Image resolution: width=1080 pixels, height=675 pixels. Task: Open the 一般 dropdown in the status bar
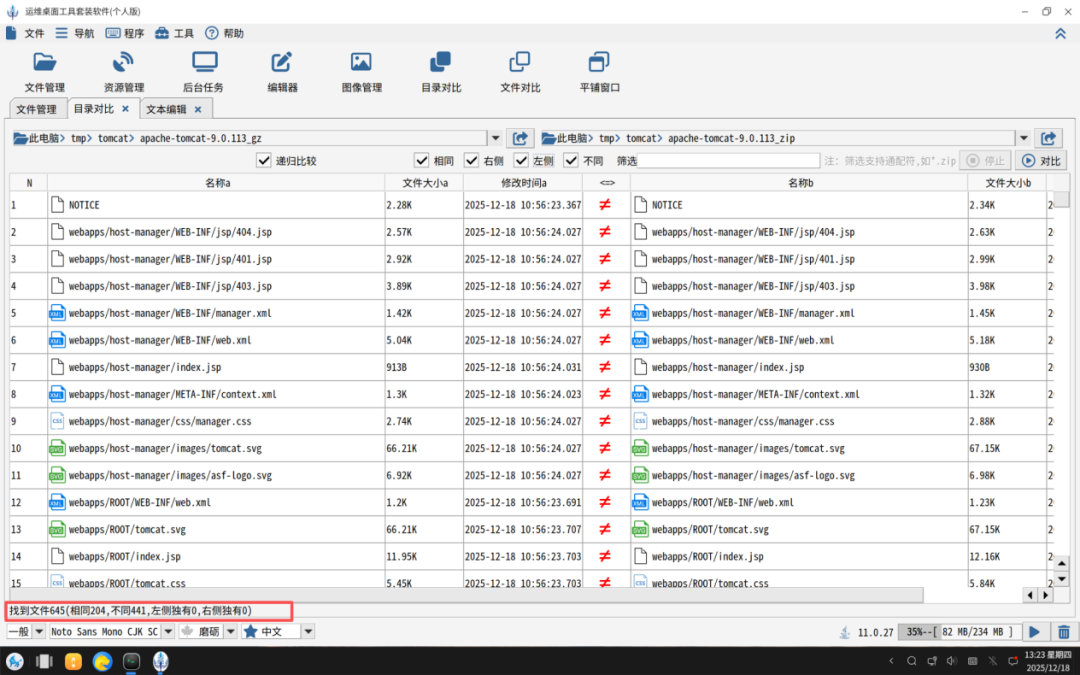39,632
